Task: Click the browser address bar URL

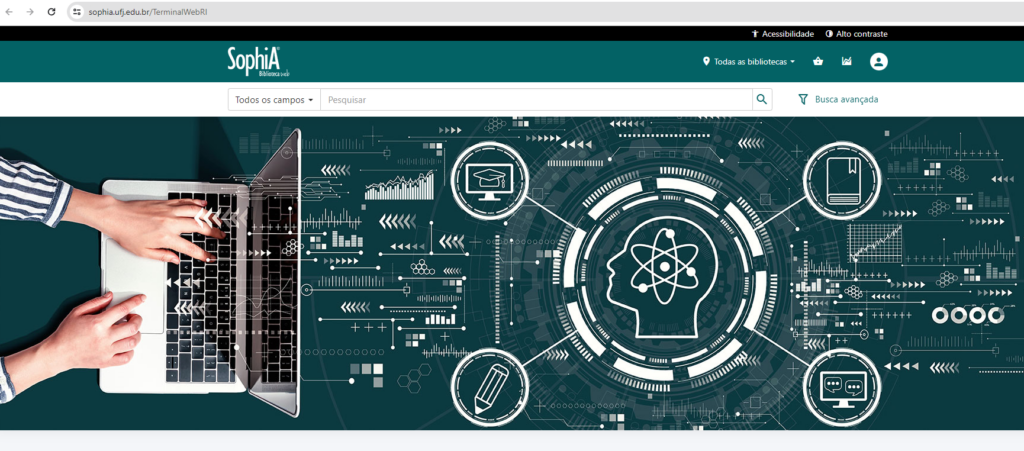Action: (x=150, y=12)
